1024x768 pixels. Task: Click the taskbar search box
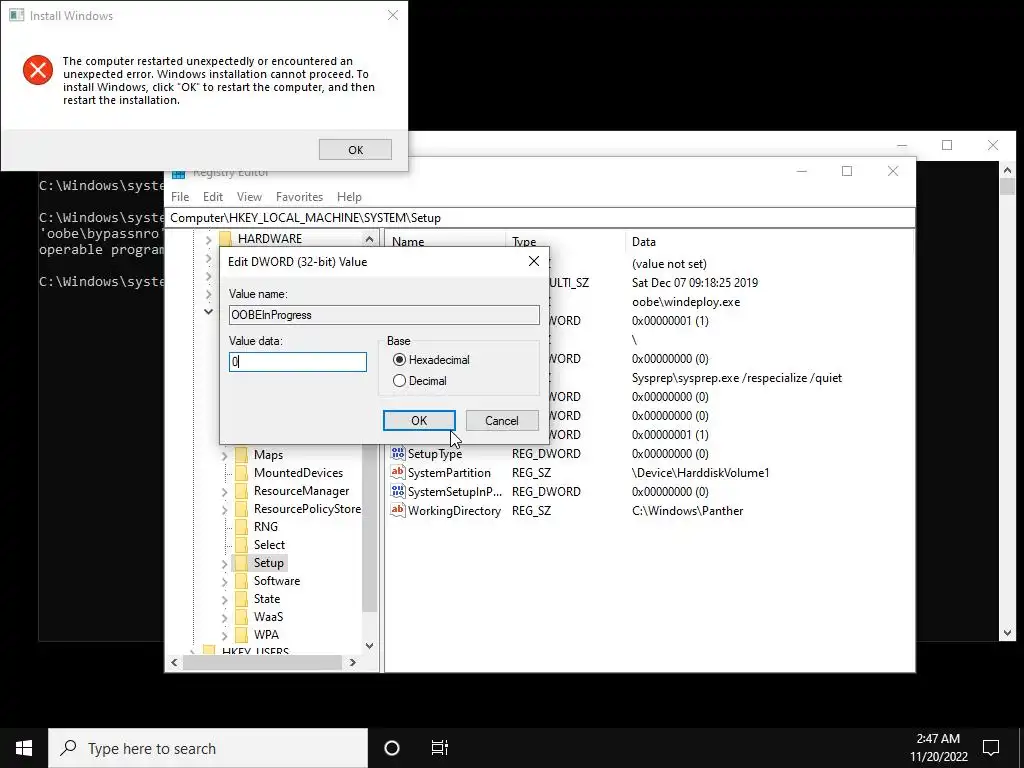(208, 748)
